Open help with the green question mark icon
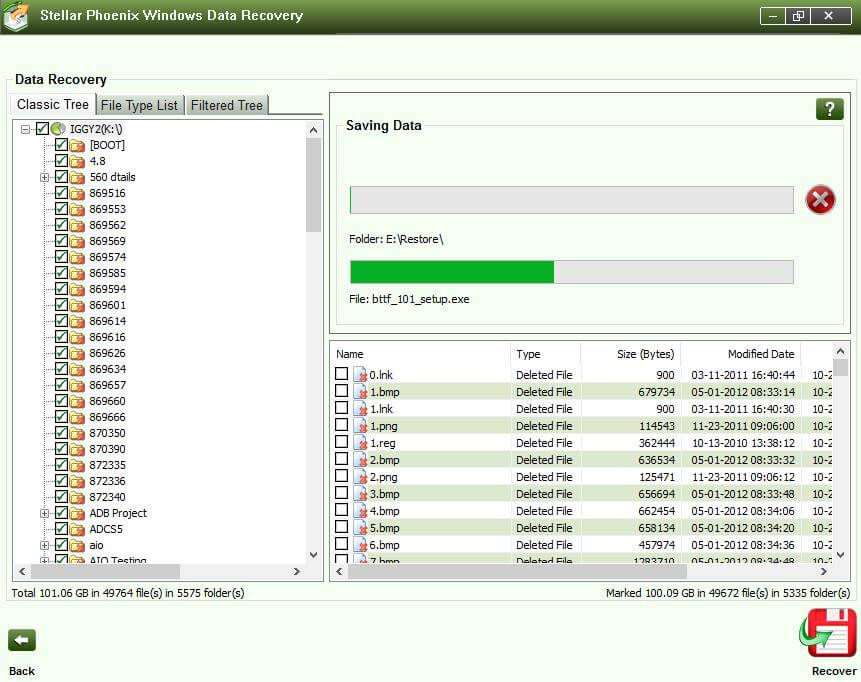 tap(829, 109)
